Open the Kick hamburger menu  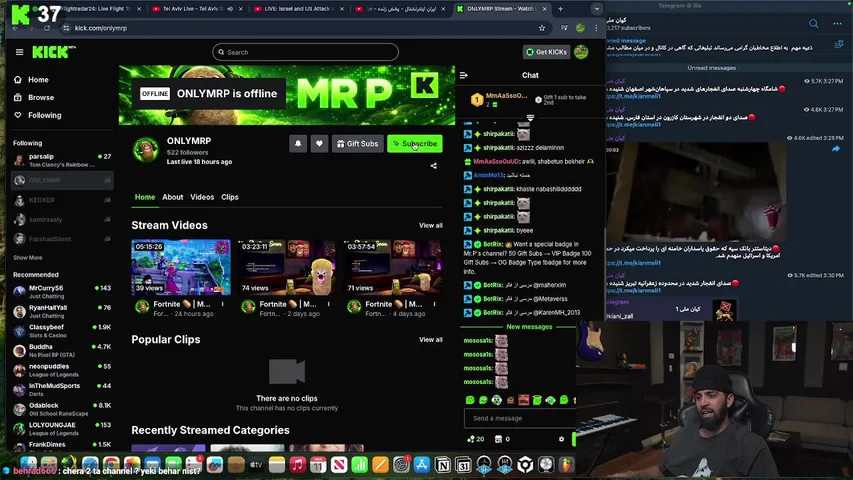pyautogui.click(x=20, y=52)
